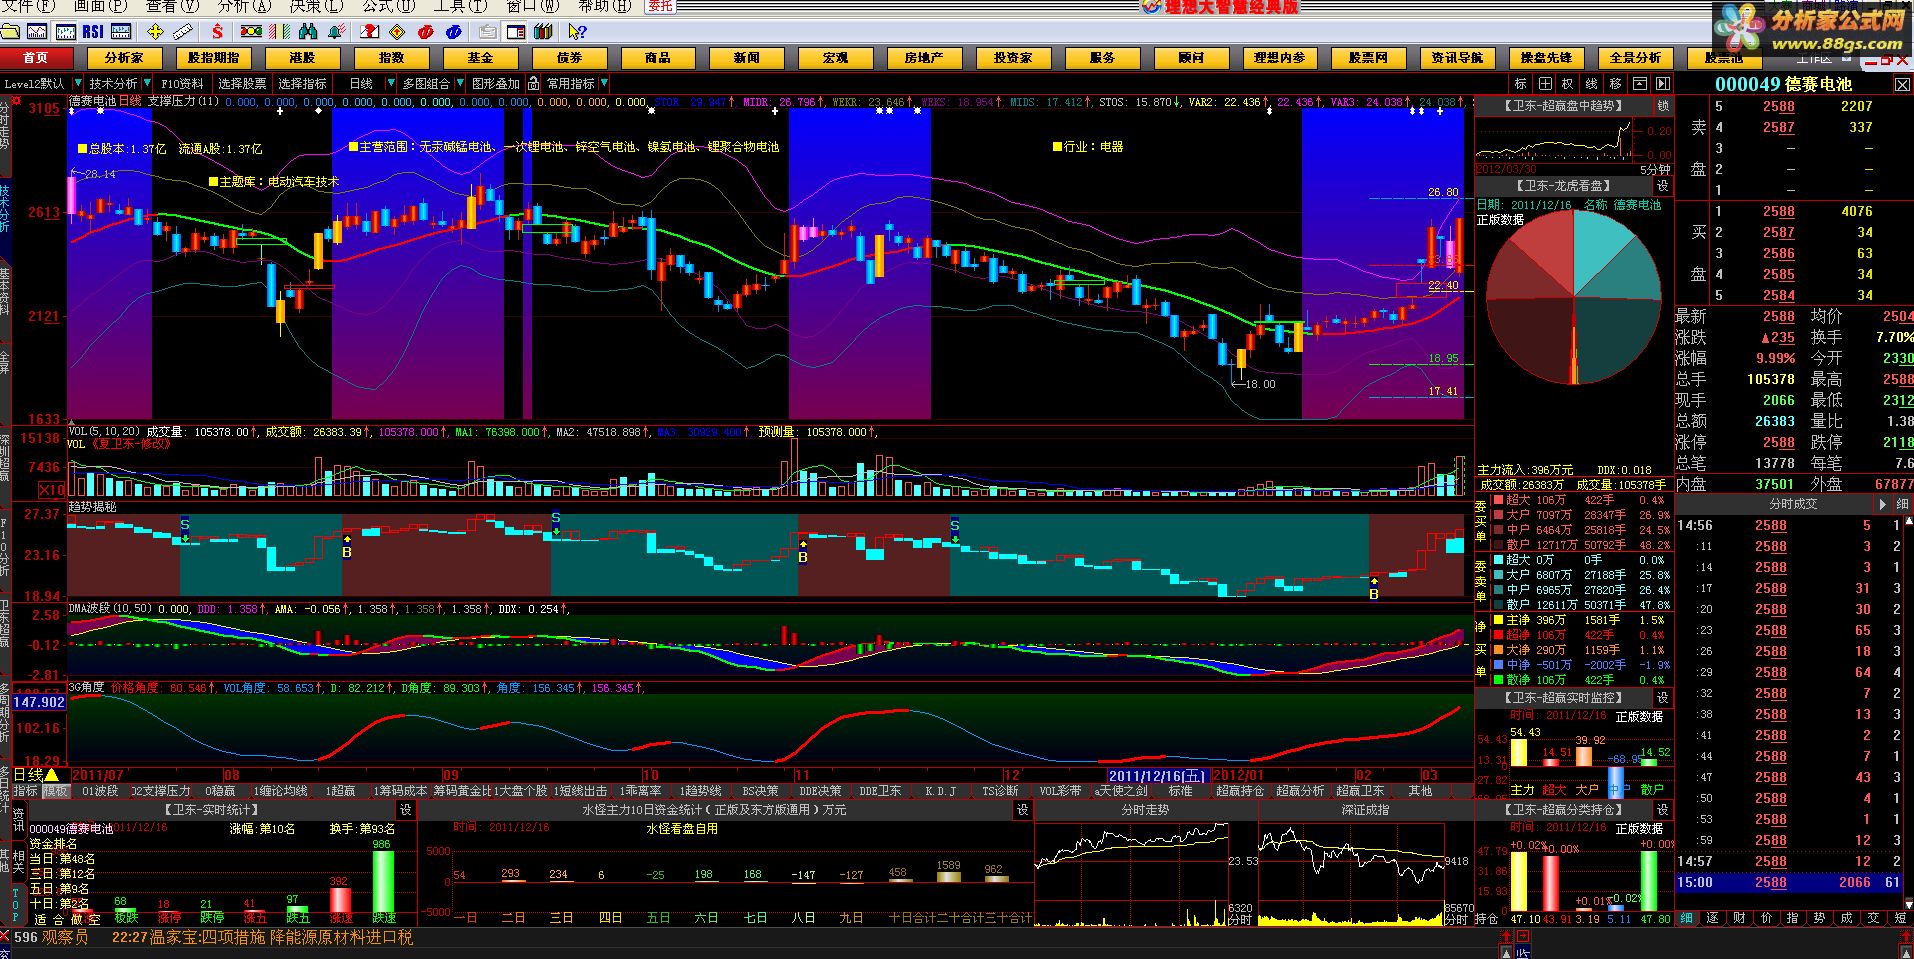This screenshot has height=959, width=1914.
Task: Click the open folder toolbar icon
Action: [10, 32]
